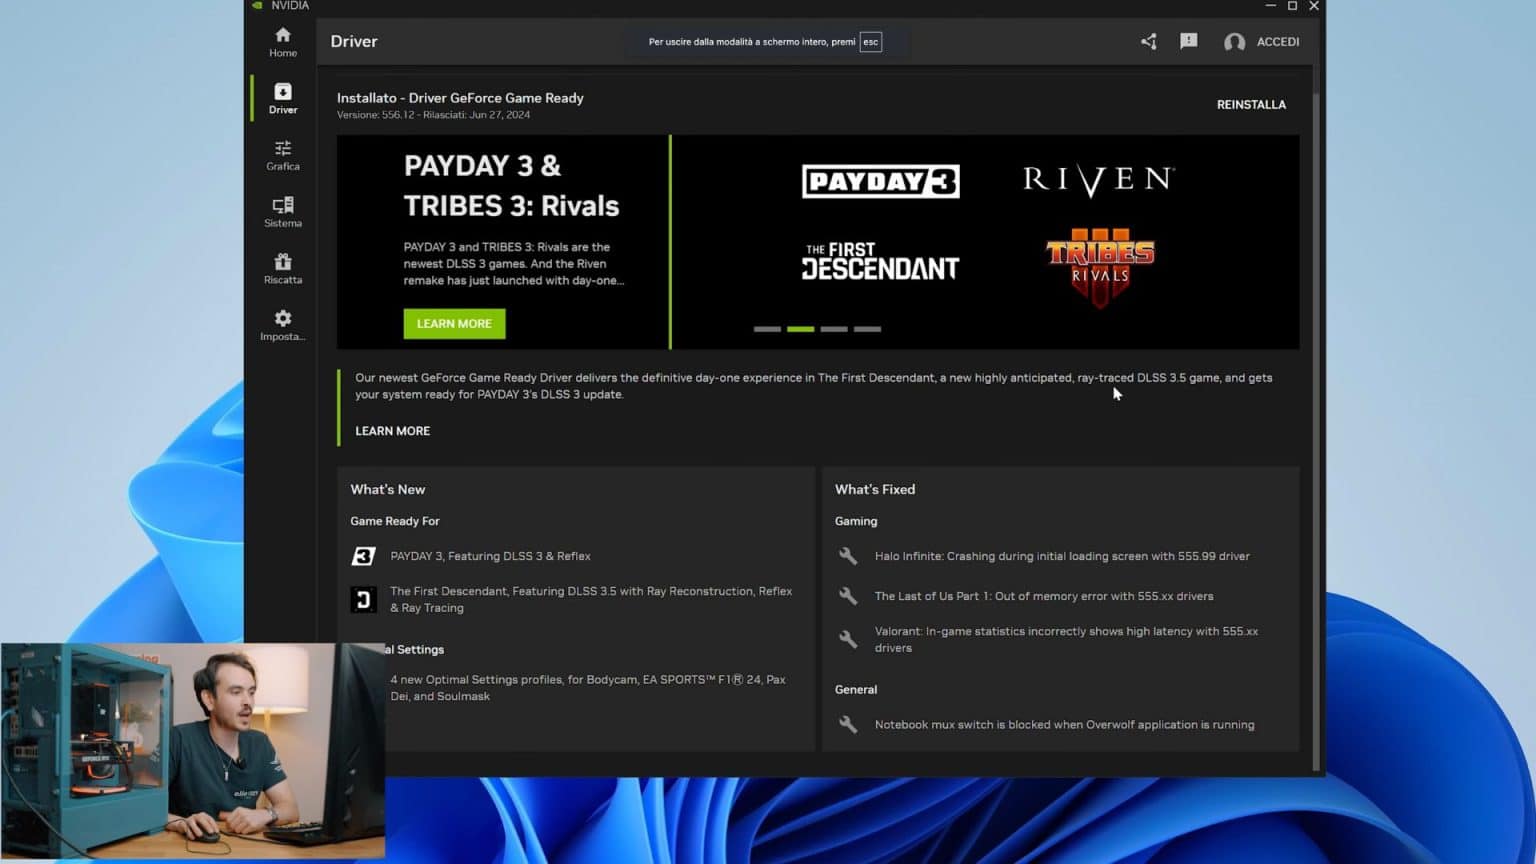Viewport: 1536px width, 864px height.
Task: Click the 'What's Fixed' heading
Action: point(875,489)
